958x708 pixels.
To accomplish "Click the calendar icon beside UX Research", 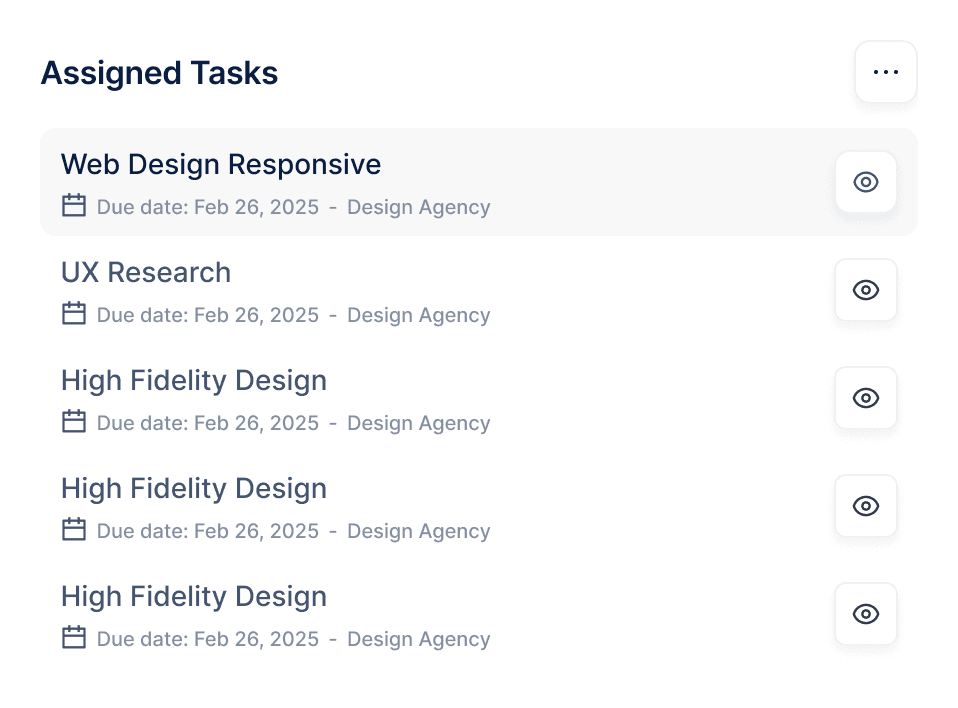I will pyautogui.click(x=74, y=313).
